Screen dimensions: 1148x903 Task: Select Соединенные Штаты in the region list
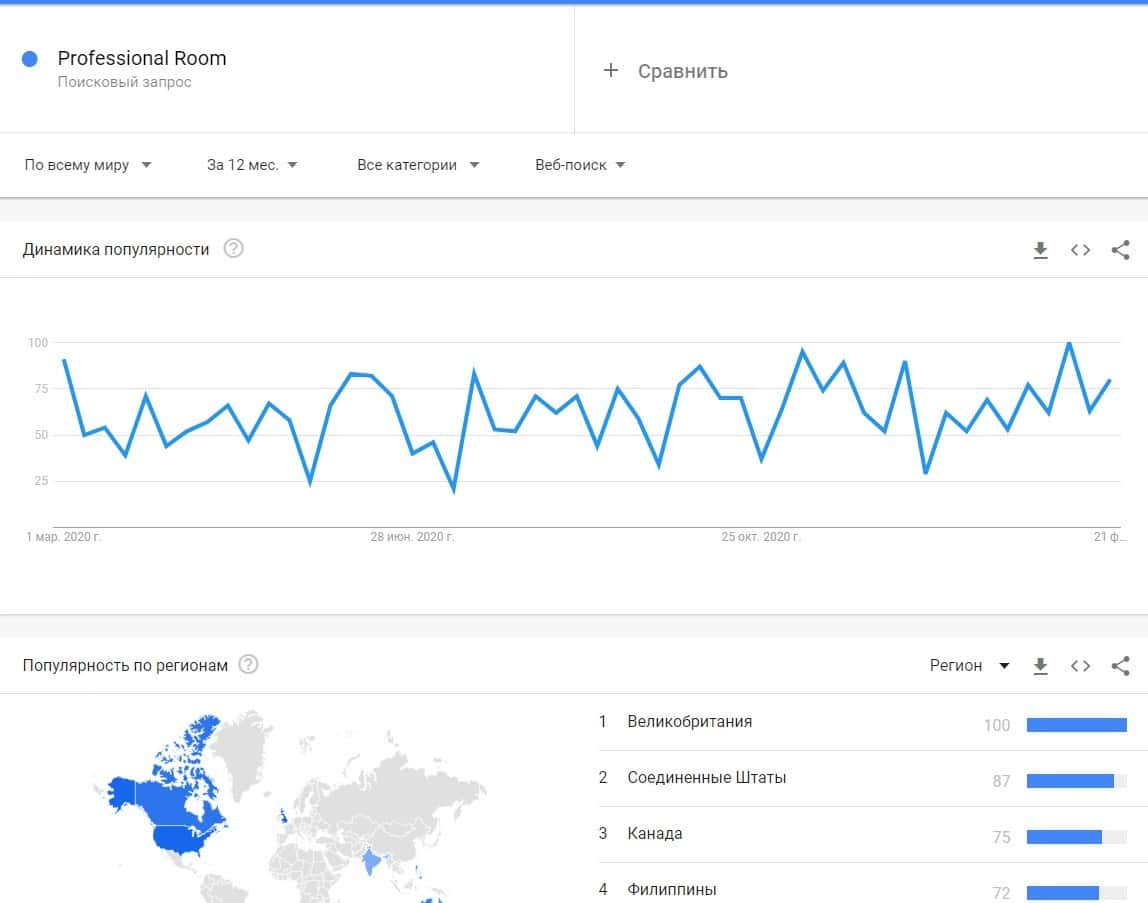706,778
